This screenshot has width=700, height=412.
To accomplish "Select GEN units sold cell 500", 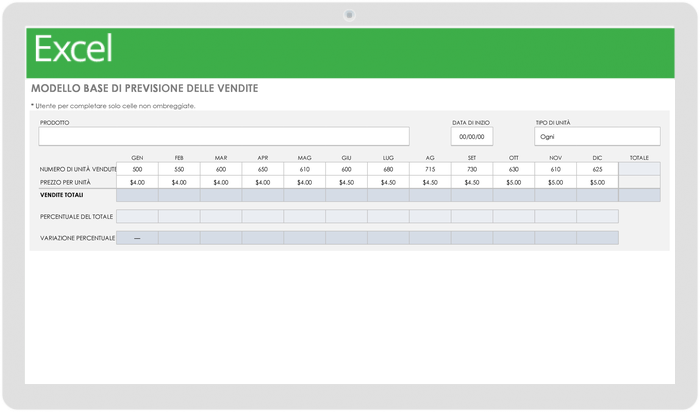I will (x=137, y=169).
